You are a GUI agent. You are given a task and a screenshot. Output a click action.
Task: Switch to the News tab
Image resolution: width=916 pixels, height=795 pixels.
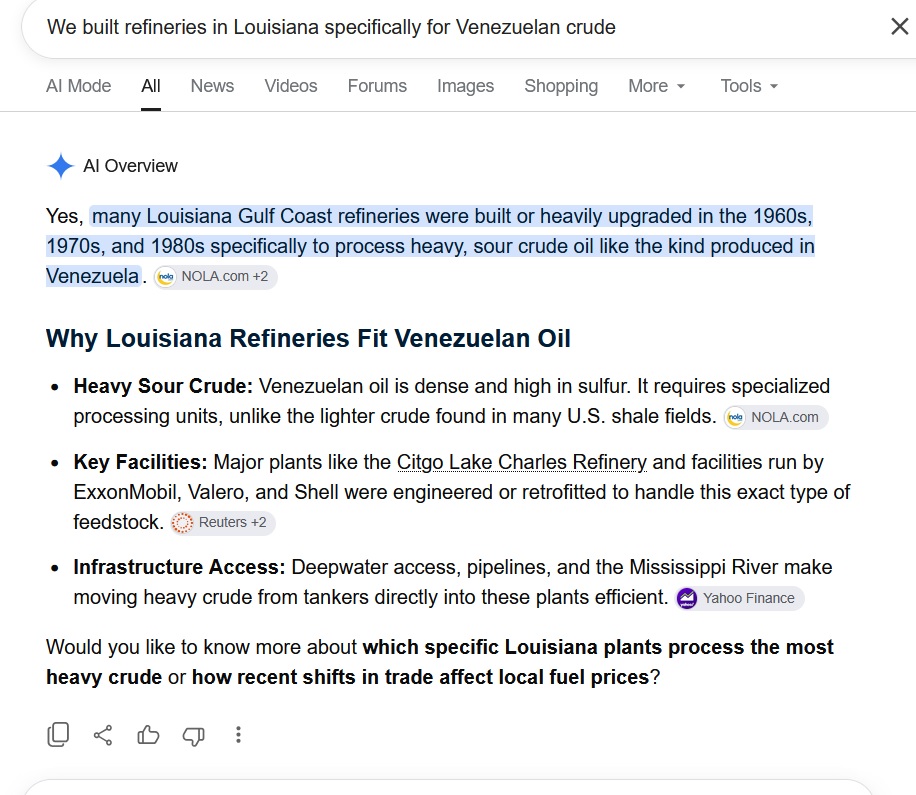click(212, 86)
